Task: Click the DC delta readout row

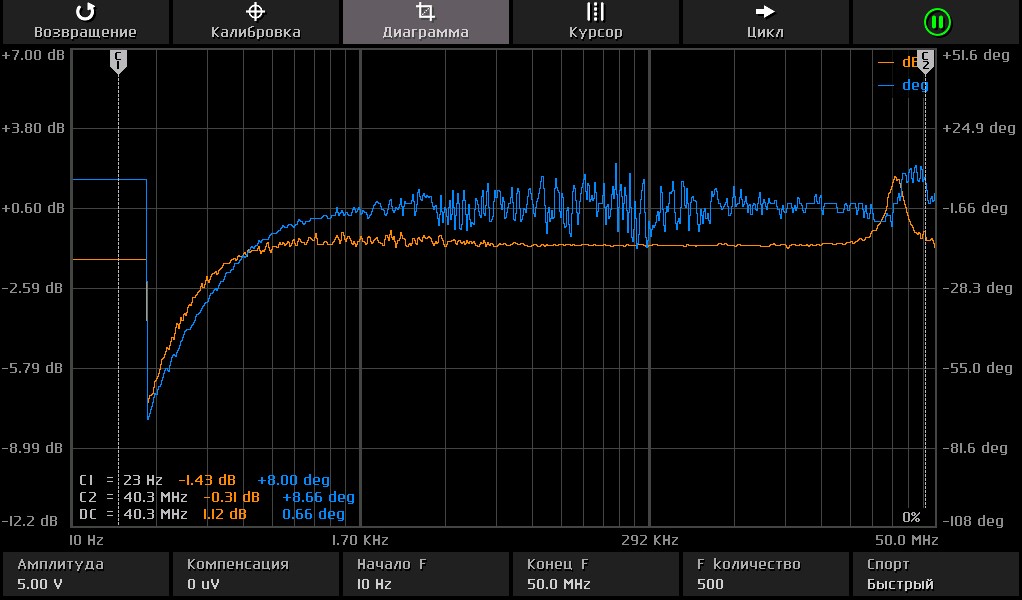Action: click(x=211, y=514)
